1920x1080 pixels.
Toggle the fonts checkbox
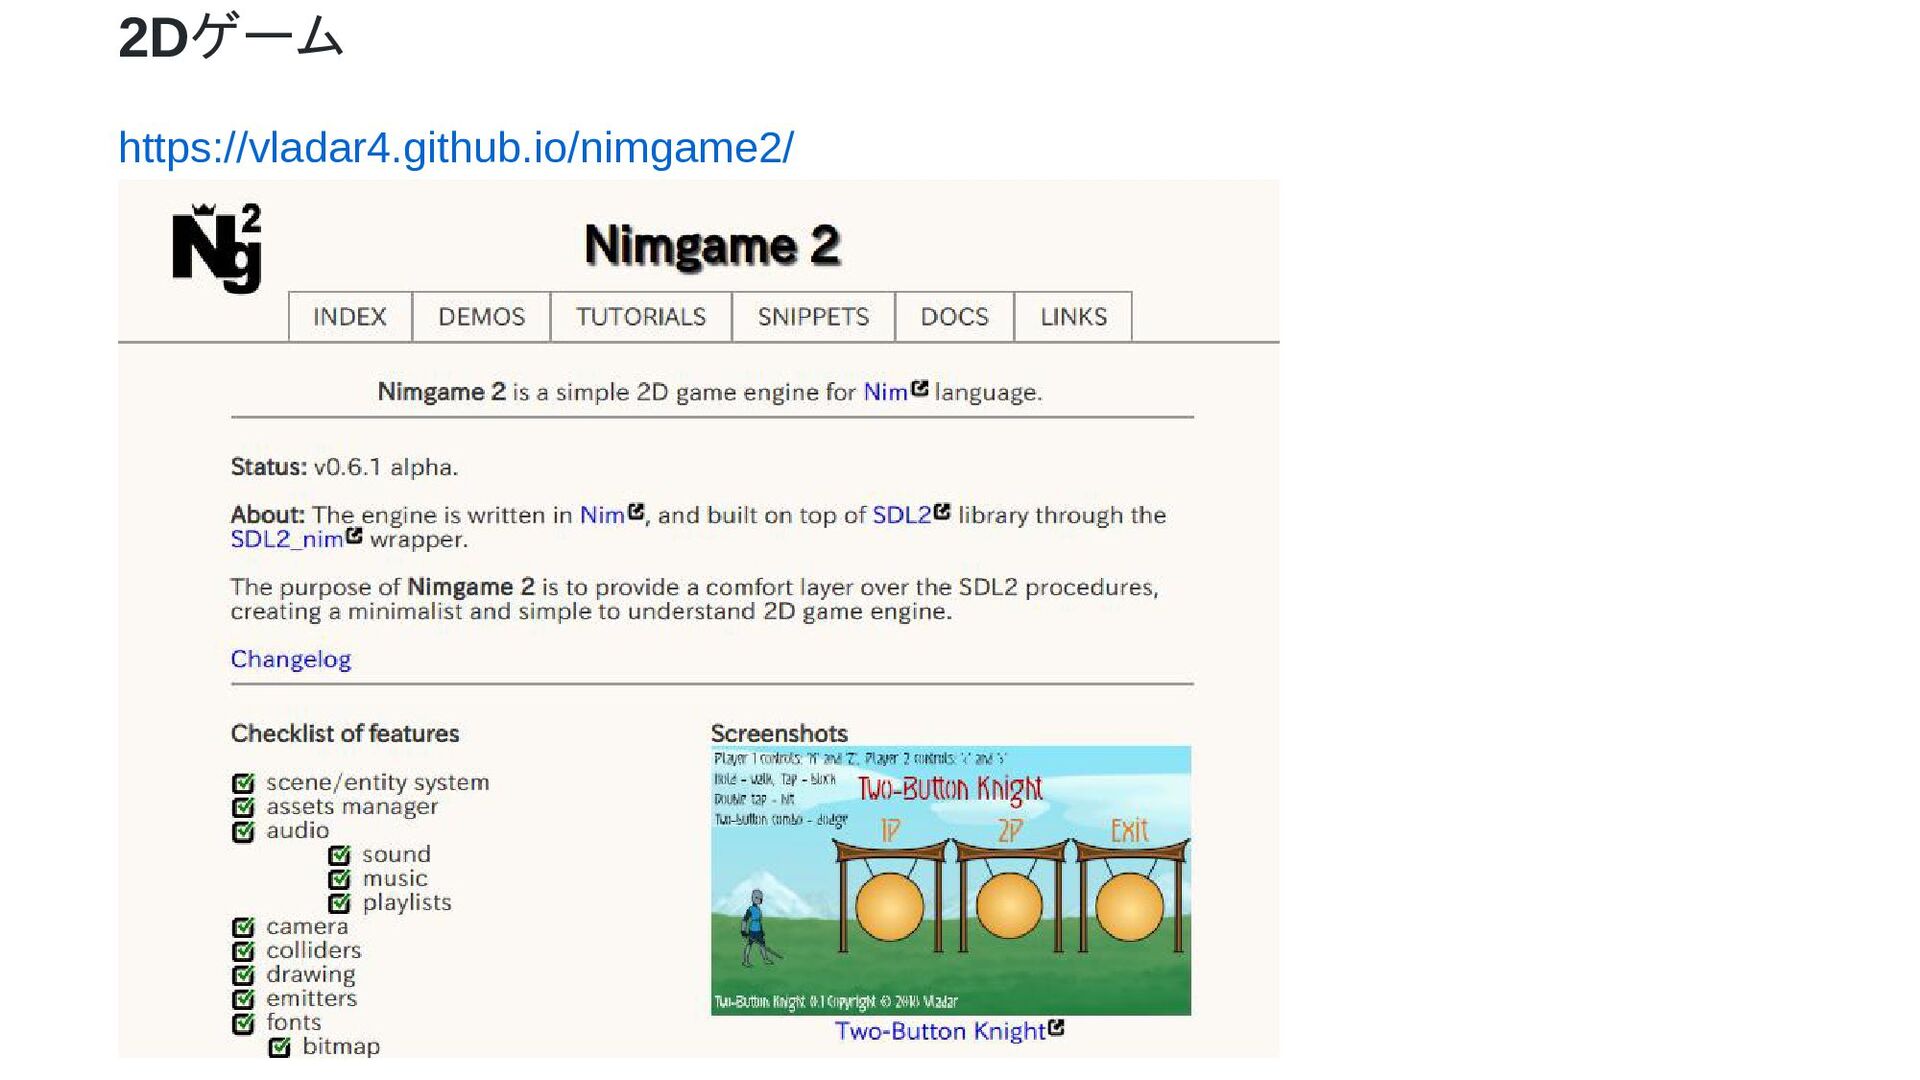243,1023
